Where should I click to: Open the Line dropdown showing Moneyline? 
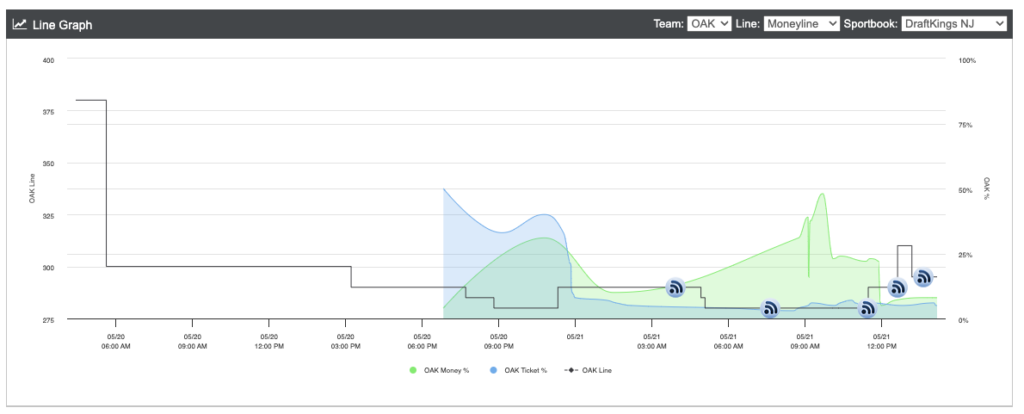point(802,24)
